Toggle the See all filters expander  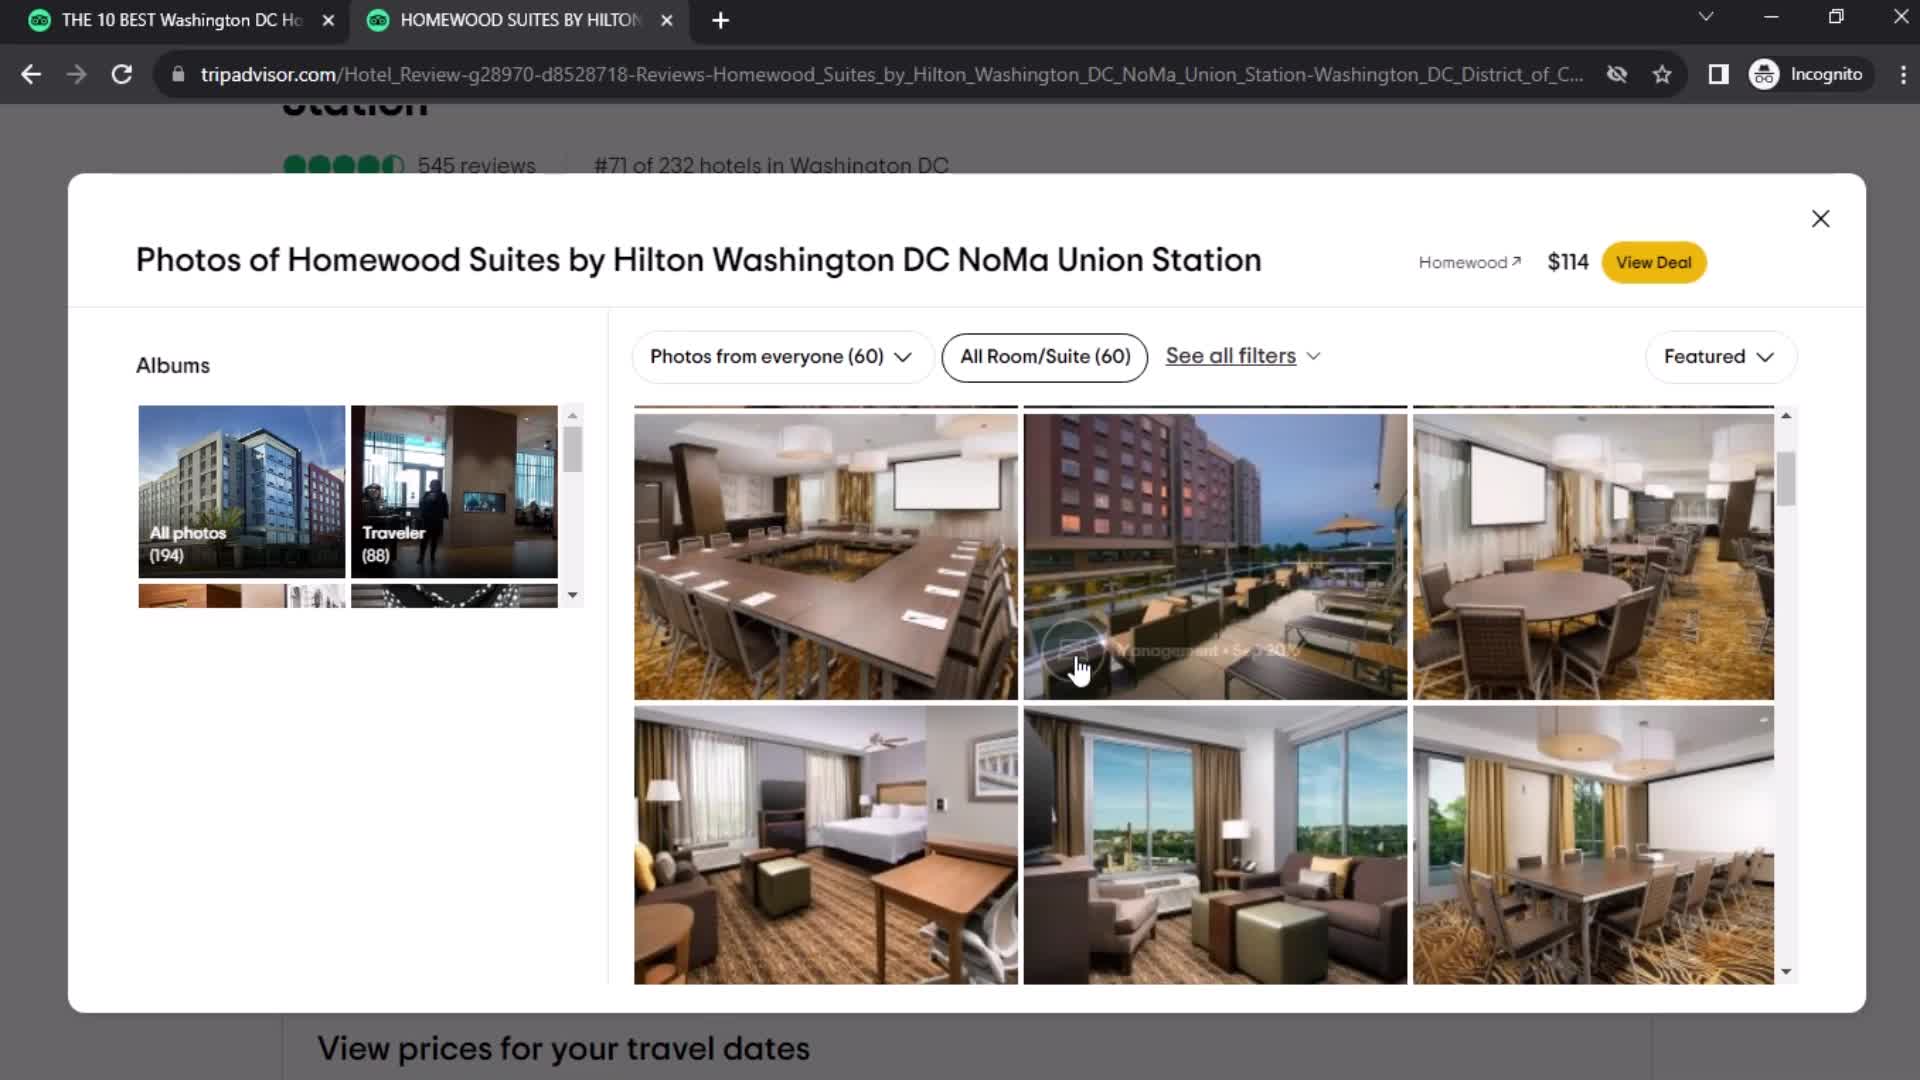pyautogui.click(x=1241, y=356)
